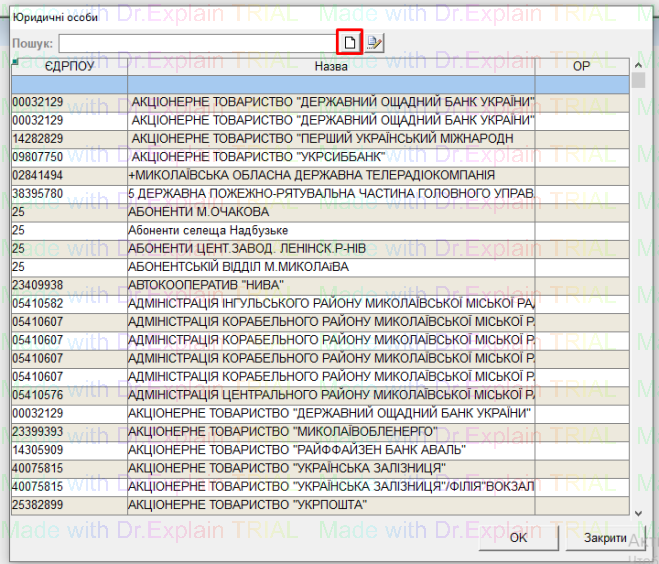Select the УКРПОШТА row
Screen dimensions: 659x564
coord(330,504)
